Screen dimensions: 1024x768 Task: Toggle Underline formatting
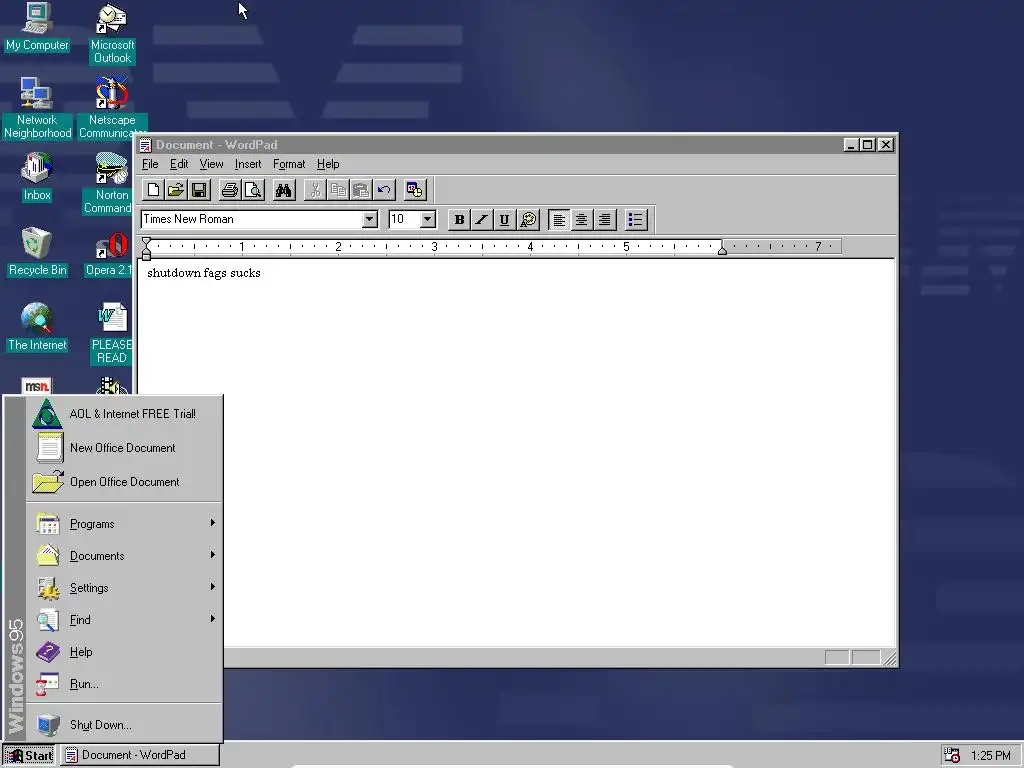504,219
